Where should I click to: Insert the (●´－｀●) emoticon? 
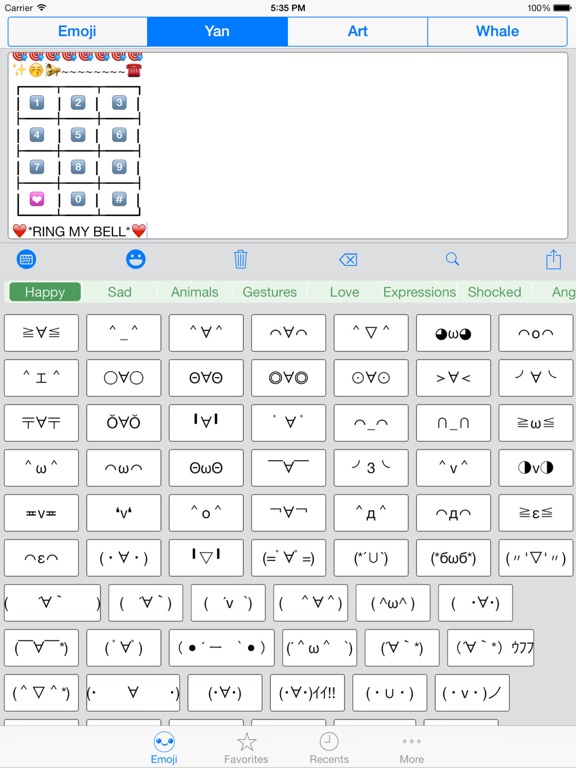point(221,648)
